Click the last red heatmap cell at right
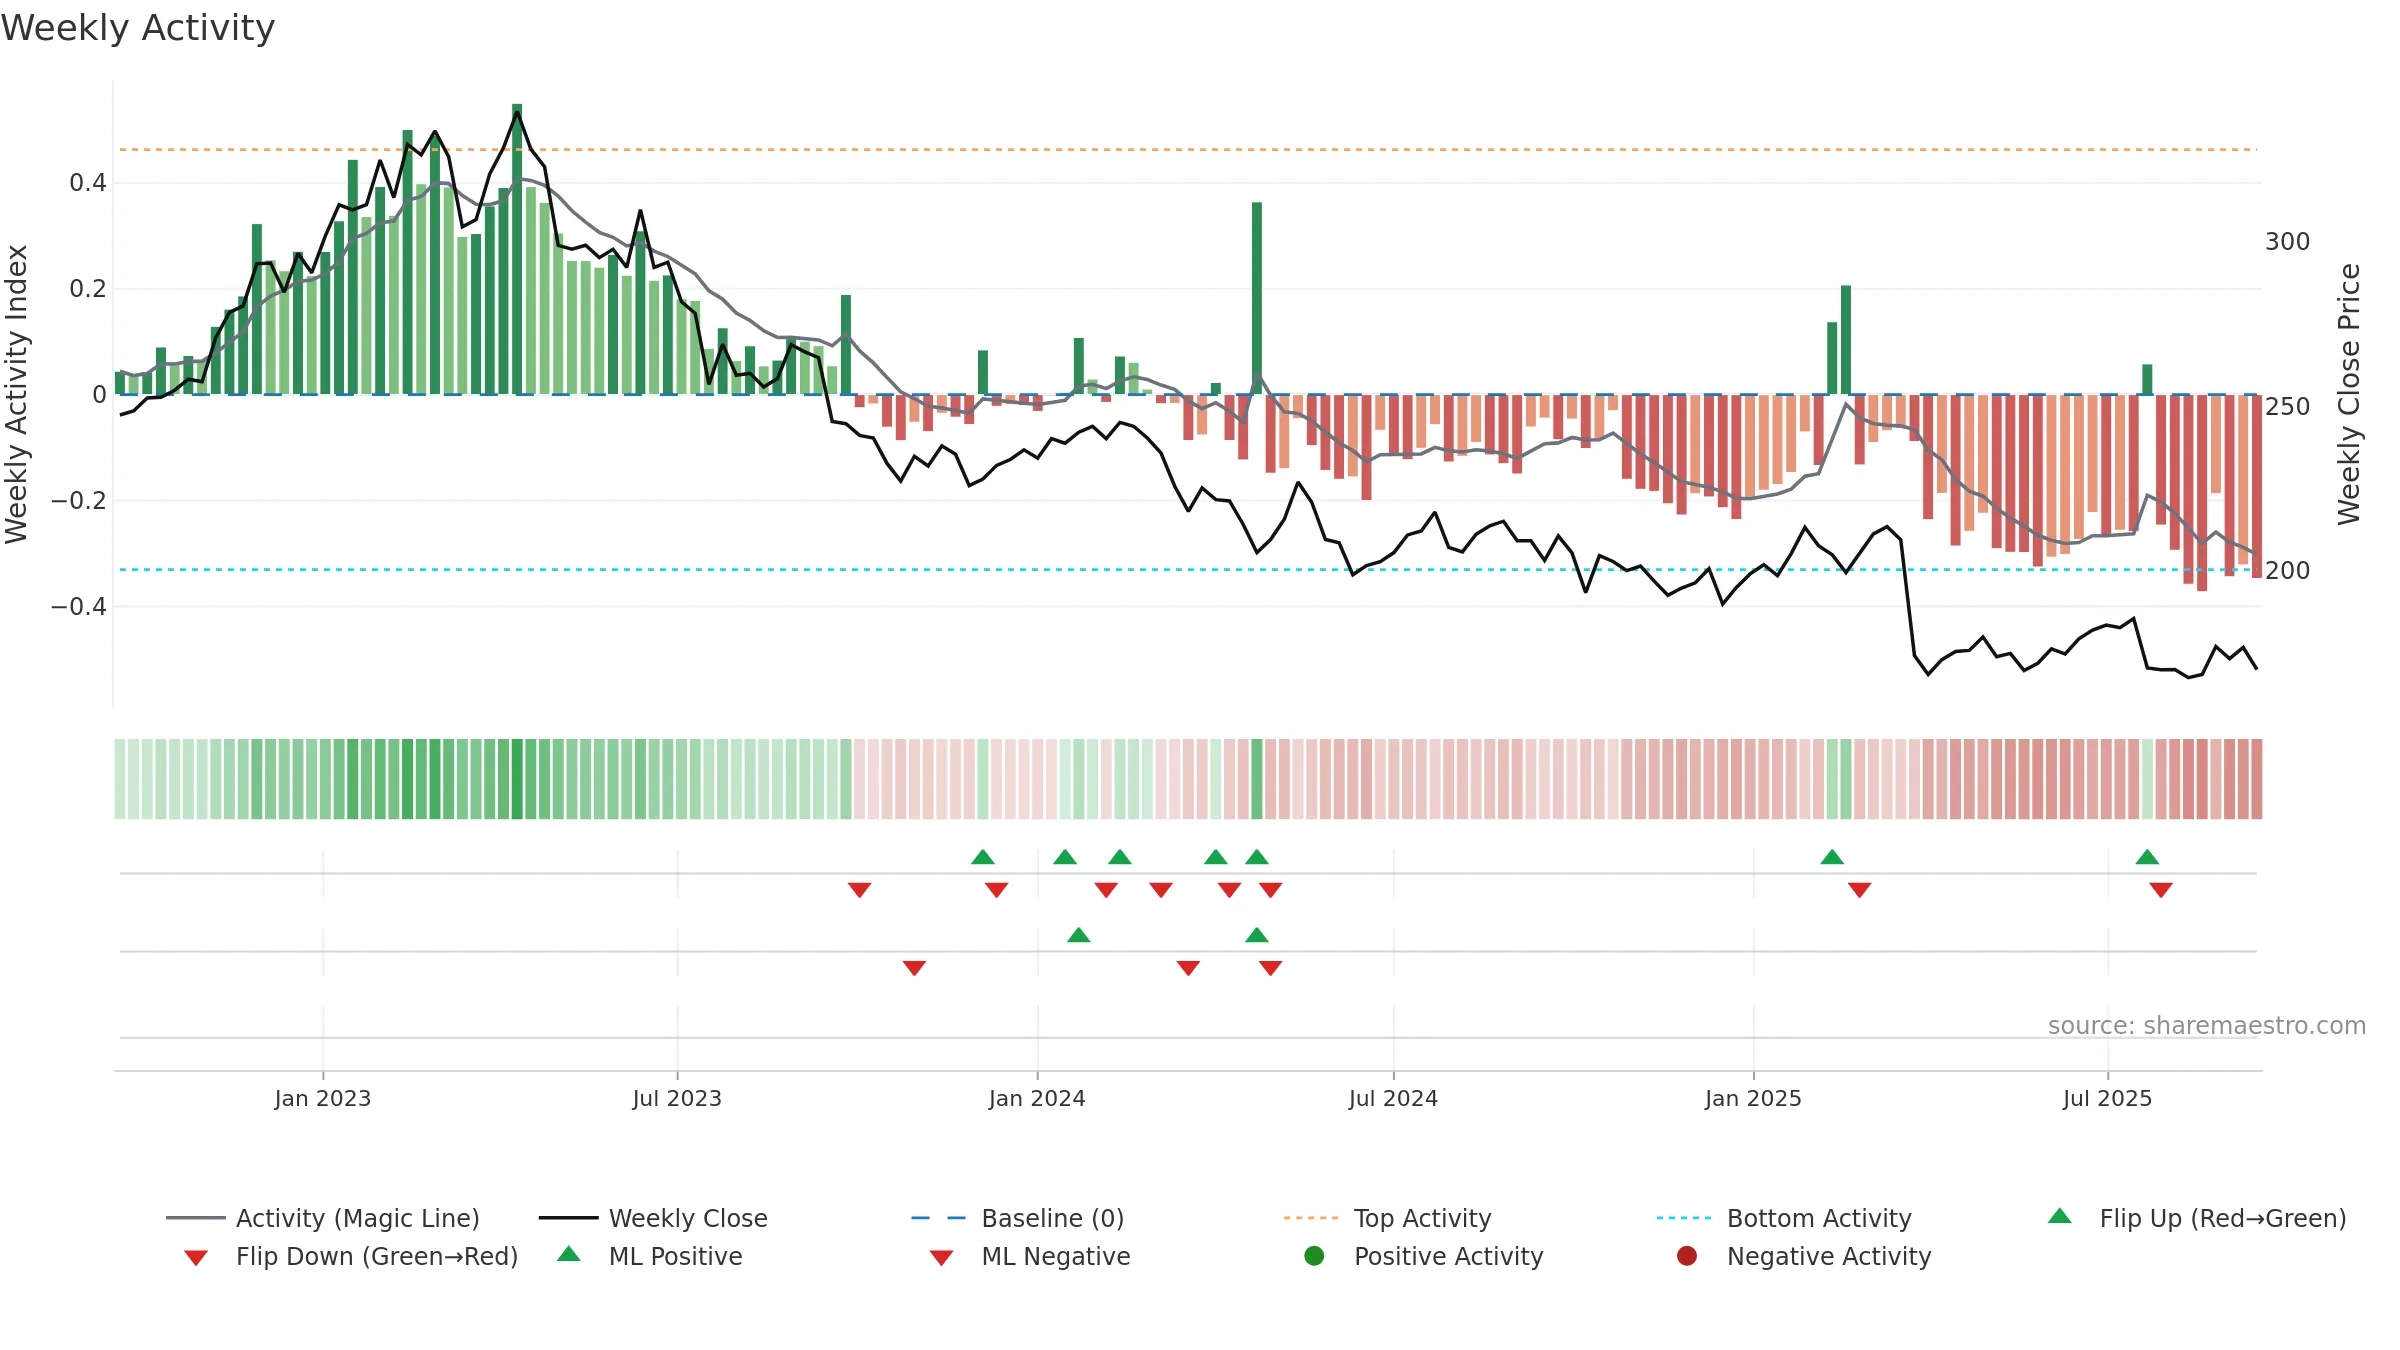Screen dimensions: 2400x1350 [x=2257, y=779]
